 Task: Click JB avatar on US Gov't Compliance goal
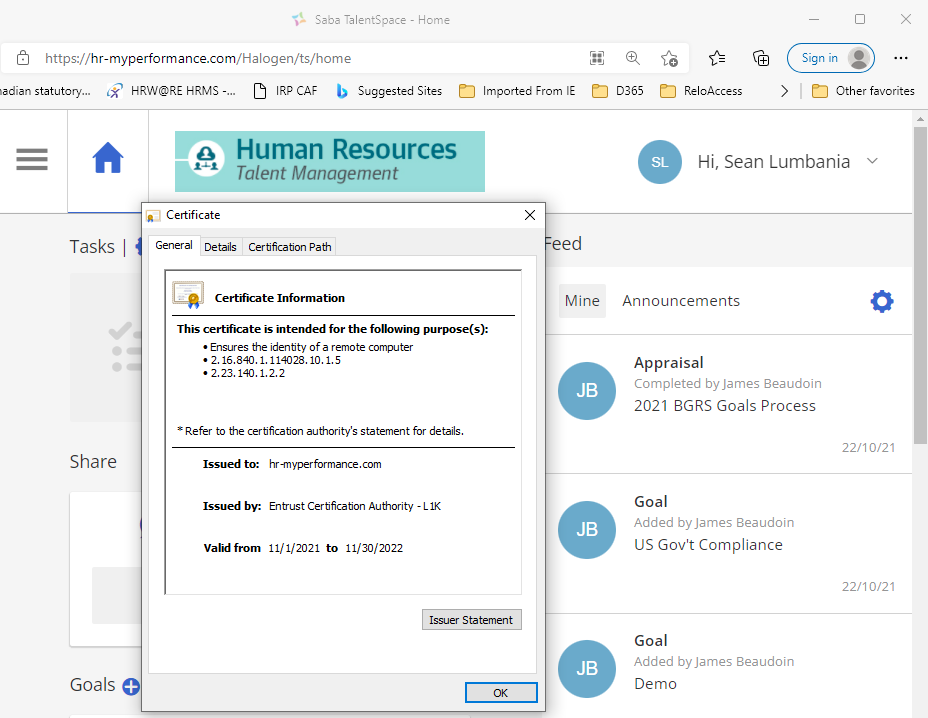pos(587,530)
